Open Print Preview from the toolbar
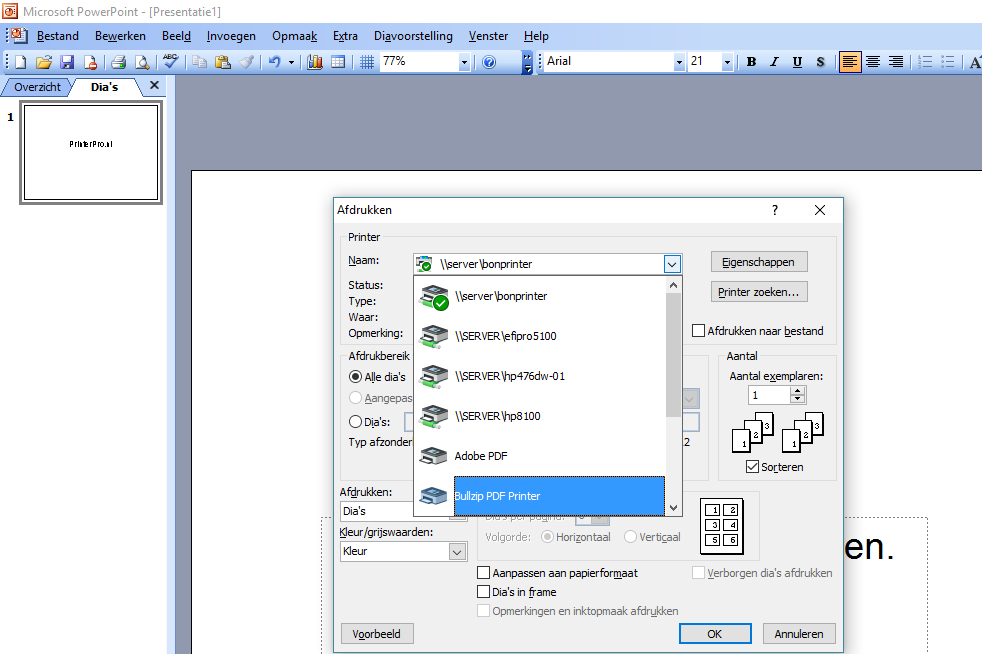The height and width of the screenshot is (654, 982). pyautogui.click(x=142, y=61)
